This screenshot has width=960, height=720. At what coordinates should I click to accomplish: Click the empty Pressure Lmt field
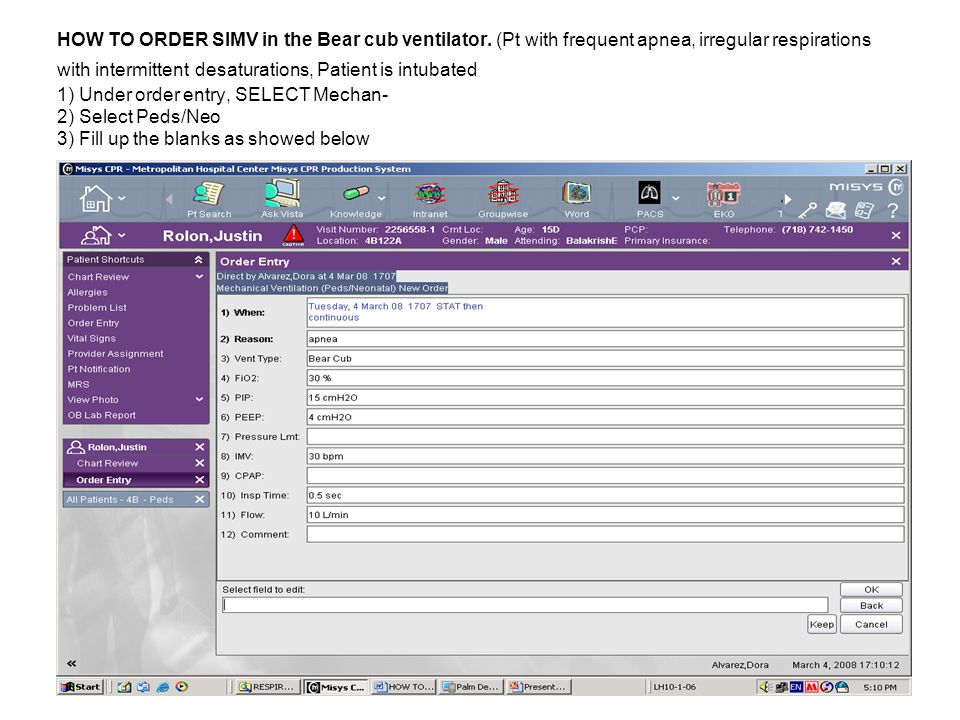point(605,437)
